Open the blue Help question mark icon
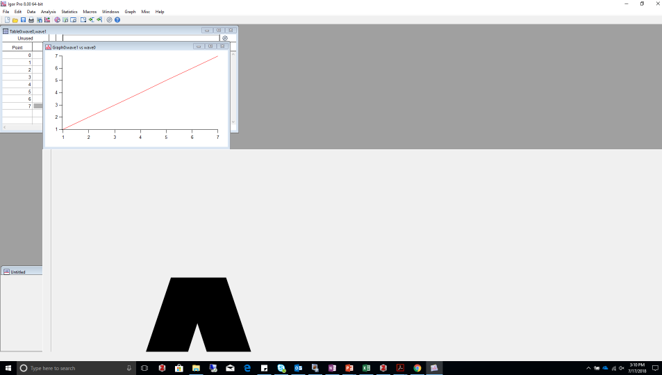The width and height of the screenshot is (662, 375). tap(117, 20)
